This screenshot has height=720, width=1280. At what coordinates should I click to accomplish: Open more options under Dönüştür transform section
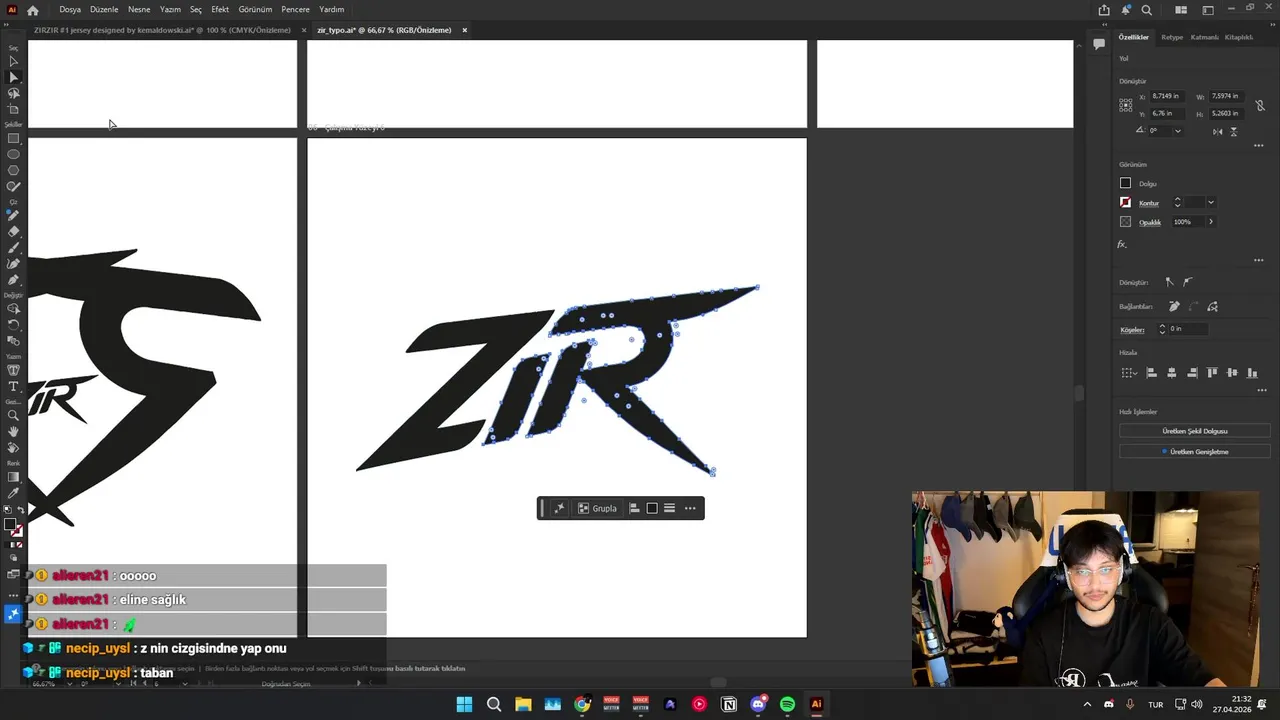[x=1258, y=146]
